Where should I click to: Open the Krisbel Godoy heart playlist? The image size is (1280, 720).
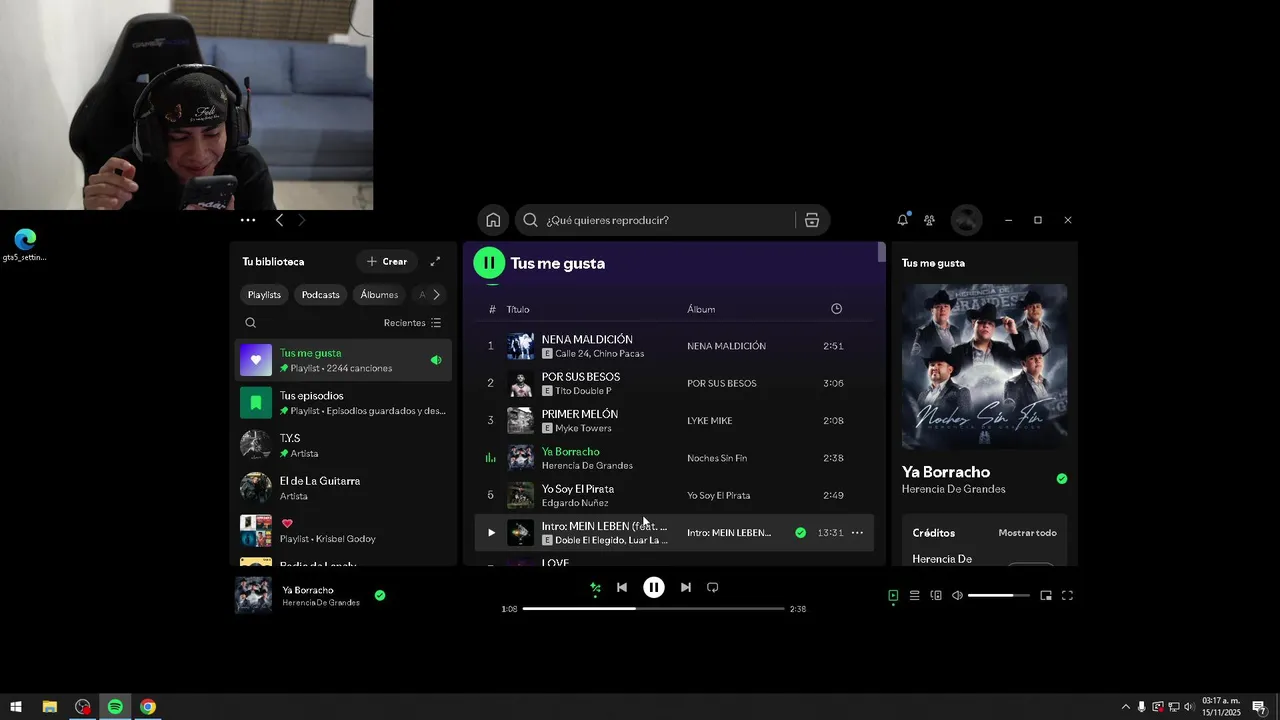(344, 531)
